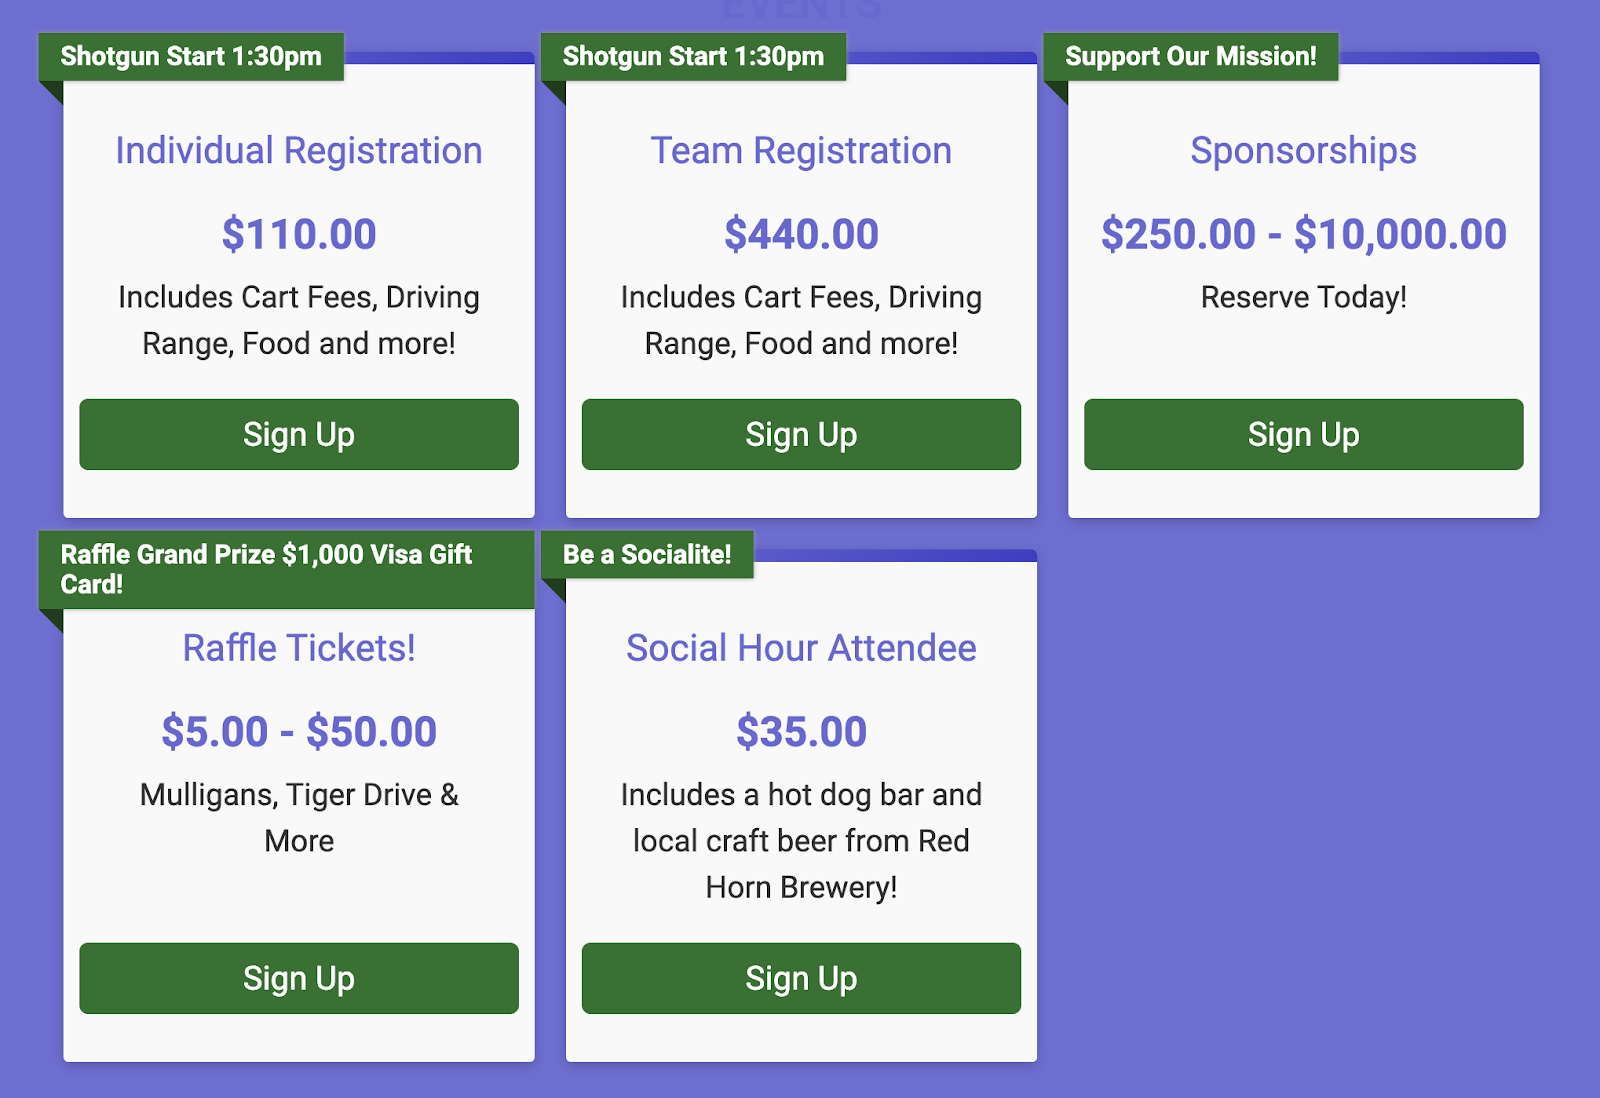
Task: Click Shotgun Start ribbon on Team Registration card
Action: tap(693, 57)
